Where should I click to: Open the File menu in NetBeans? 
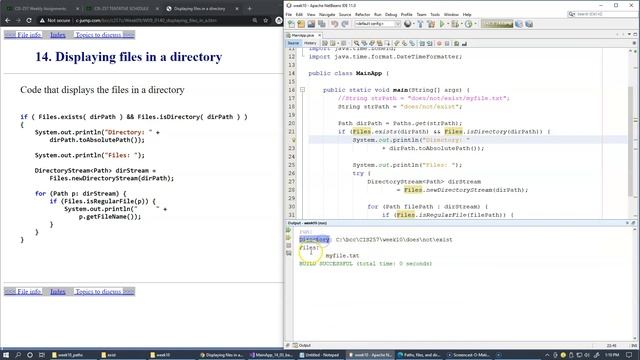tap(289, 14)
